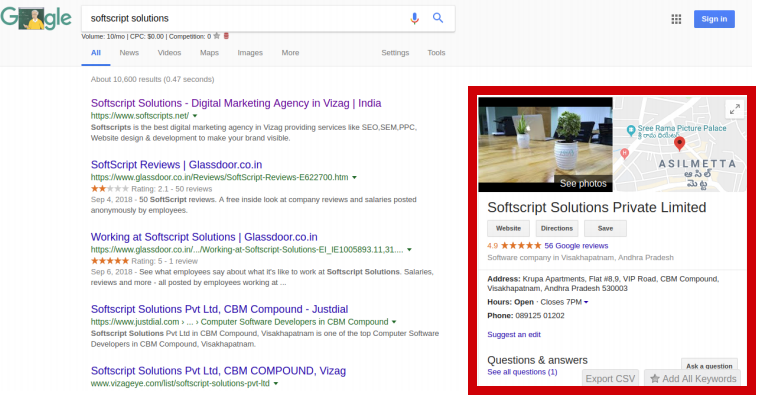Open the More search filters menu

290,52
